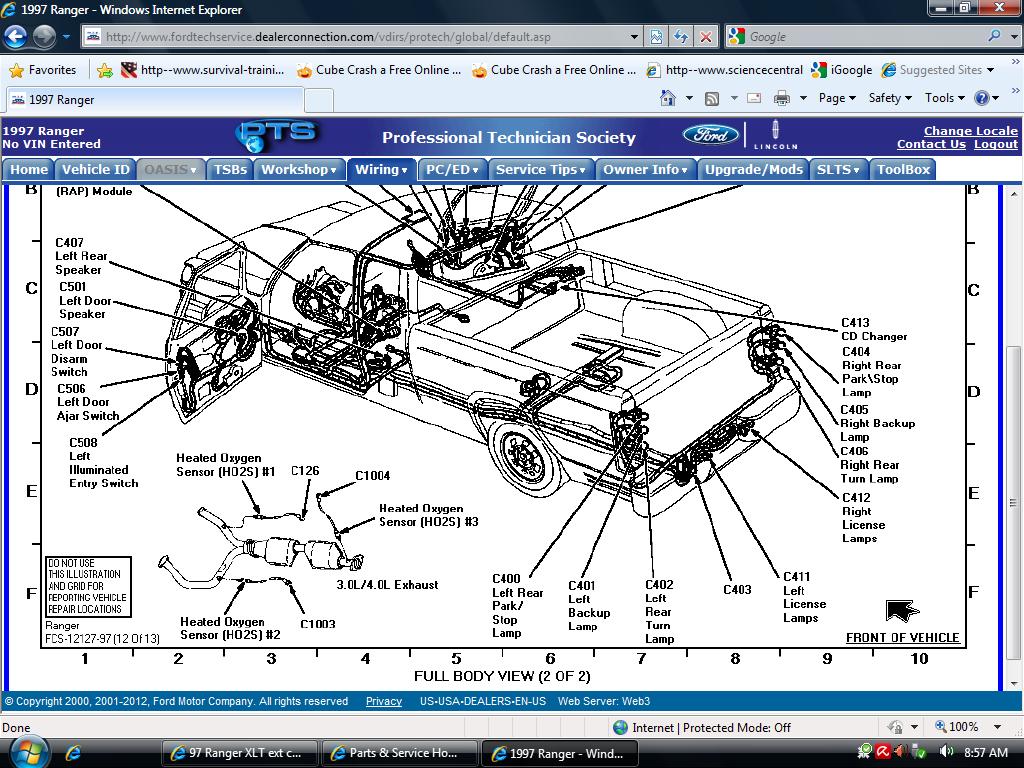The height and width of the screenshot is (768, 1024).
Task: Open the Wiring menu tab
Action: (x=381, y=169)
